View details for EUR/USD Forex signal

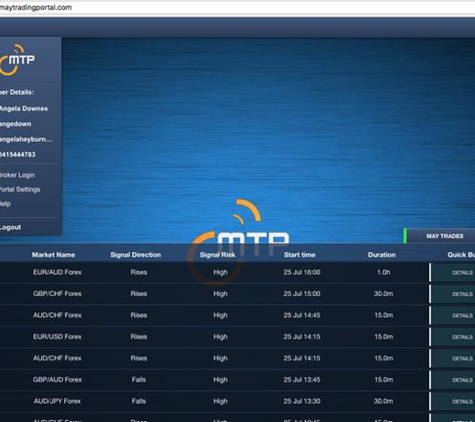pyautogui.click(x=462, y=337)
